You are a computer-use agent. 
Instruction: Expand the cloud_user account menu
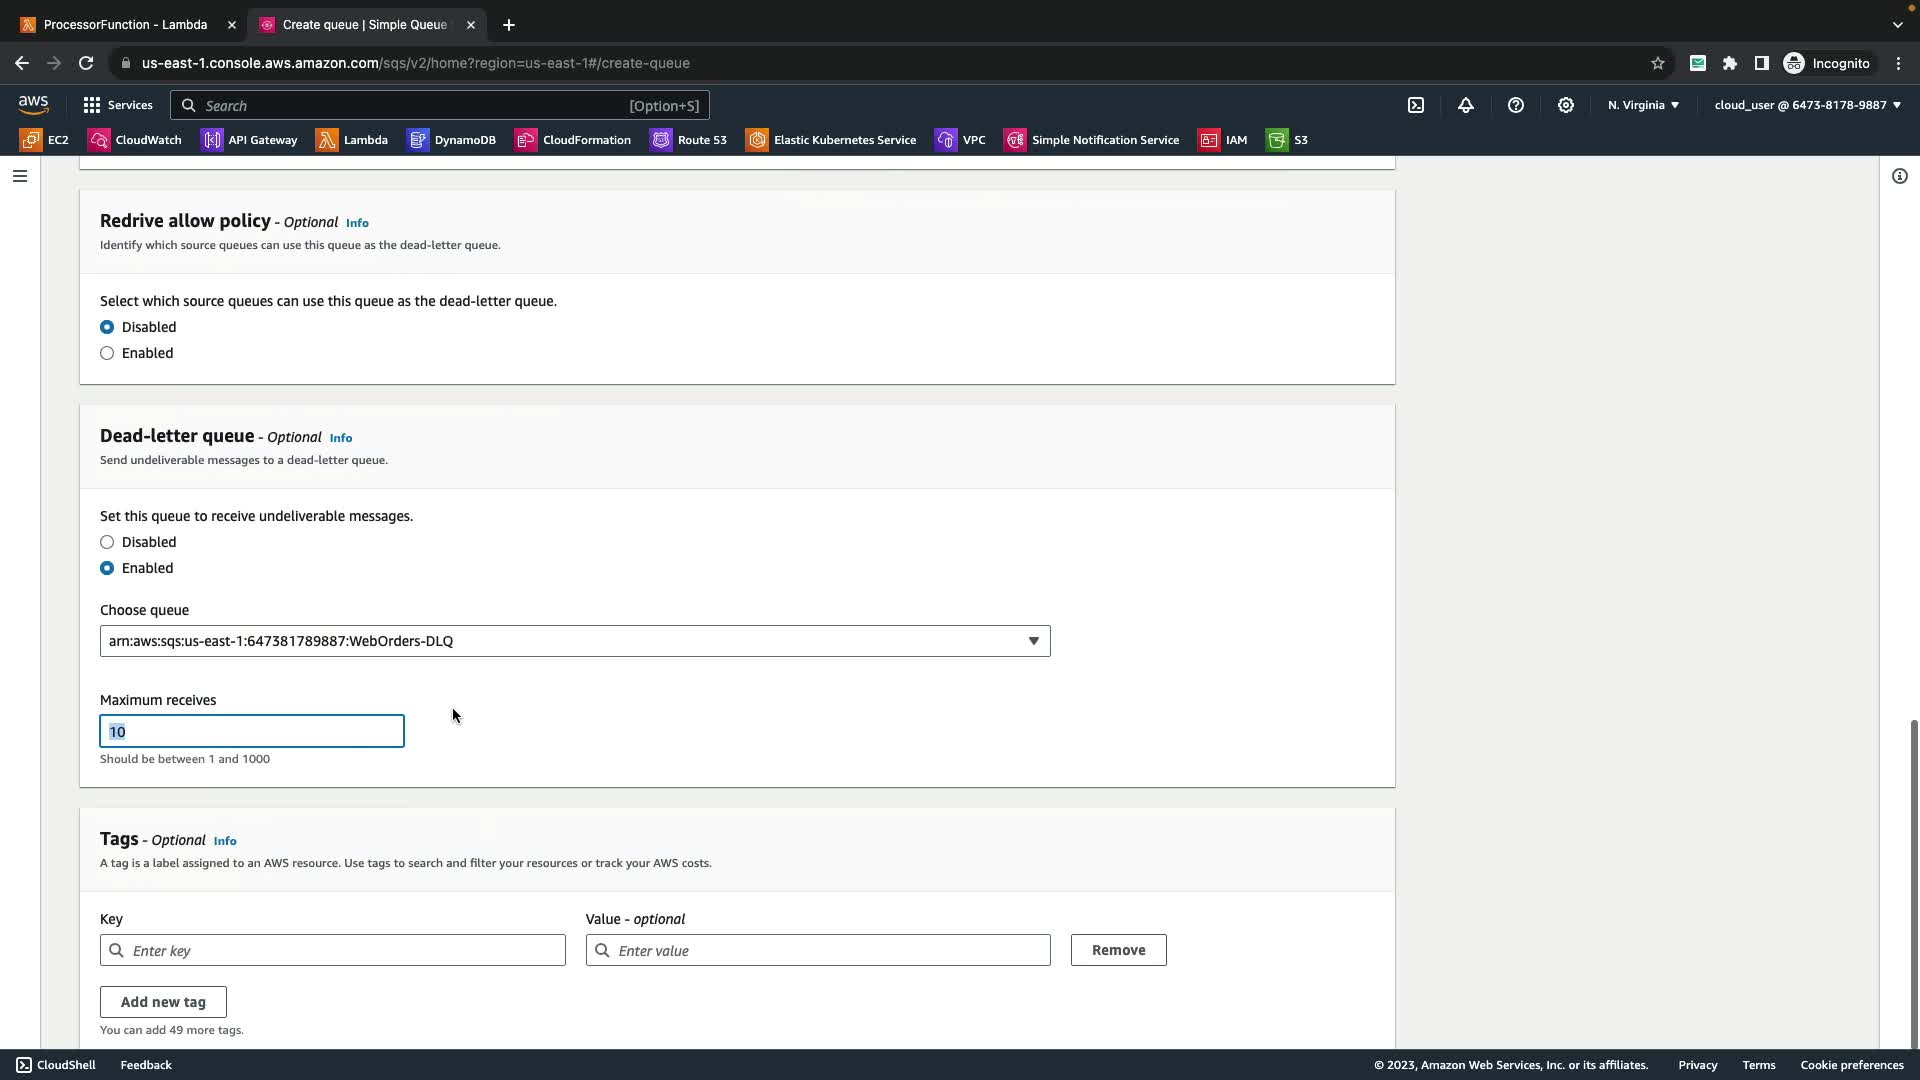(1807, 105)
